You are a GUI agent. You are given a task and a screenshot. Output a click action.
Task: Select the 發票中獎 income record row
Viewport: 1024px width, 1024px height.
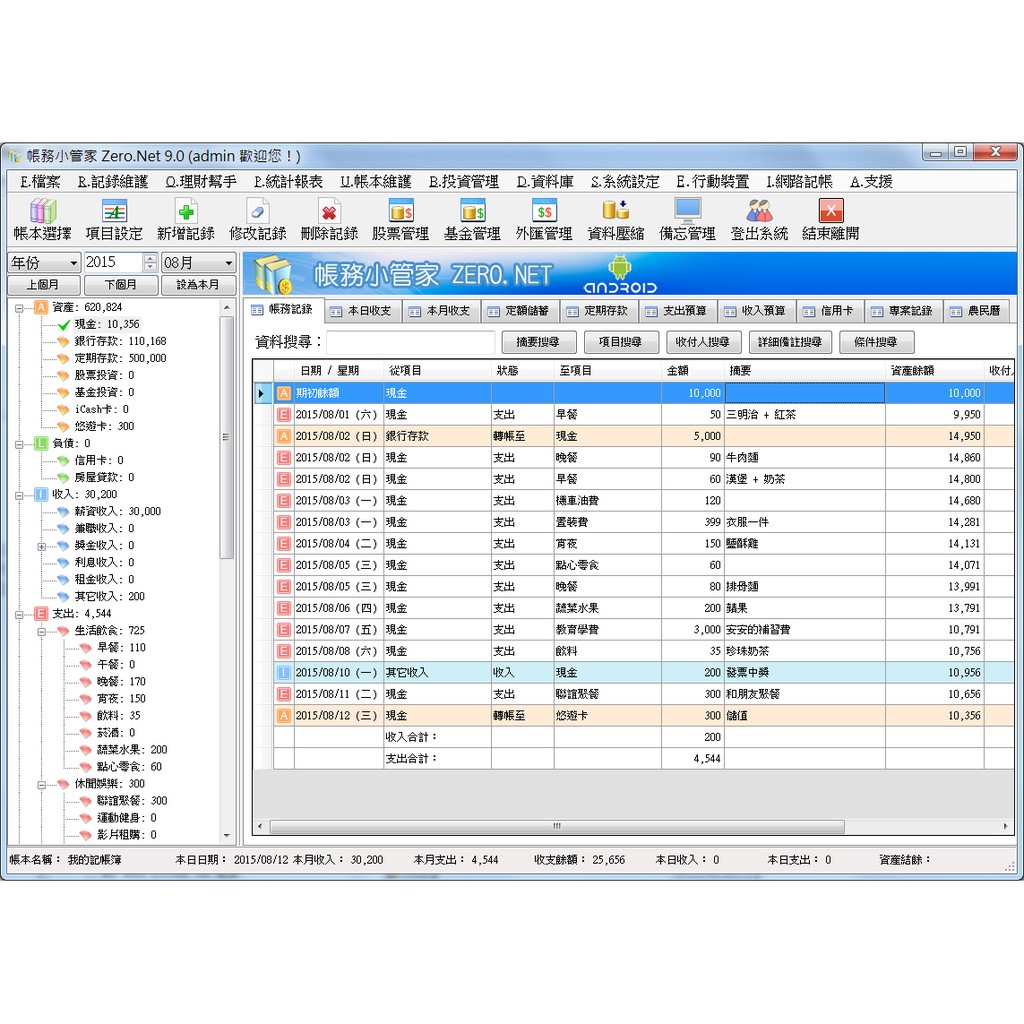[633, 673]
